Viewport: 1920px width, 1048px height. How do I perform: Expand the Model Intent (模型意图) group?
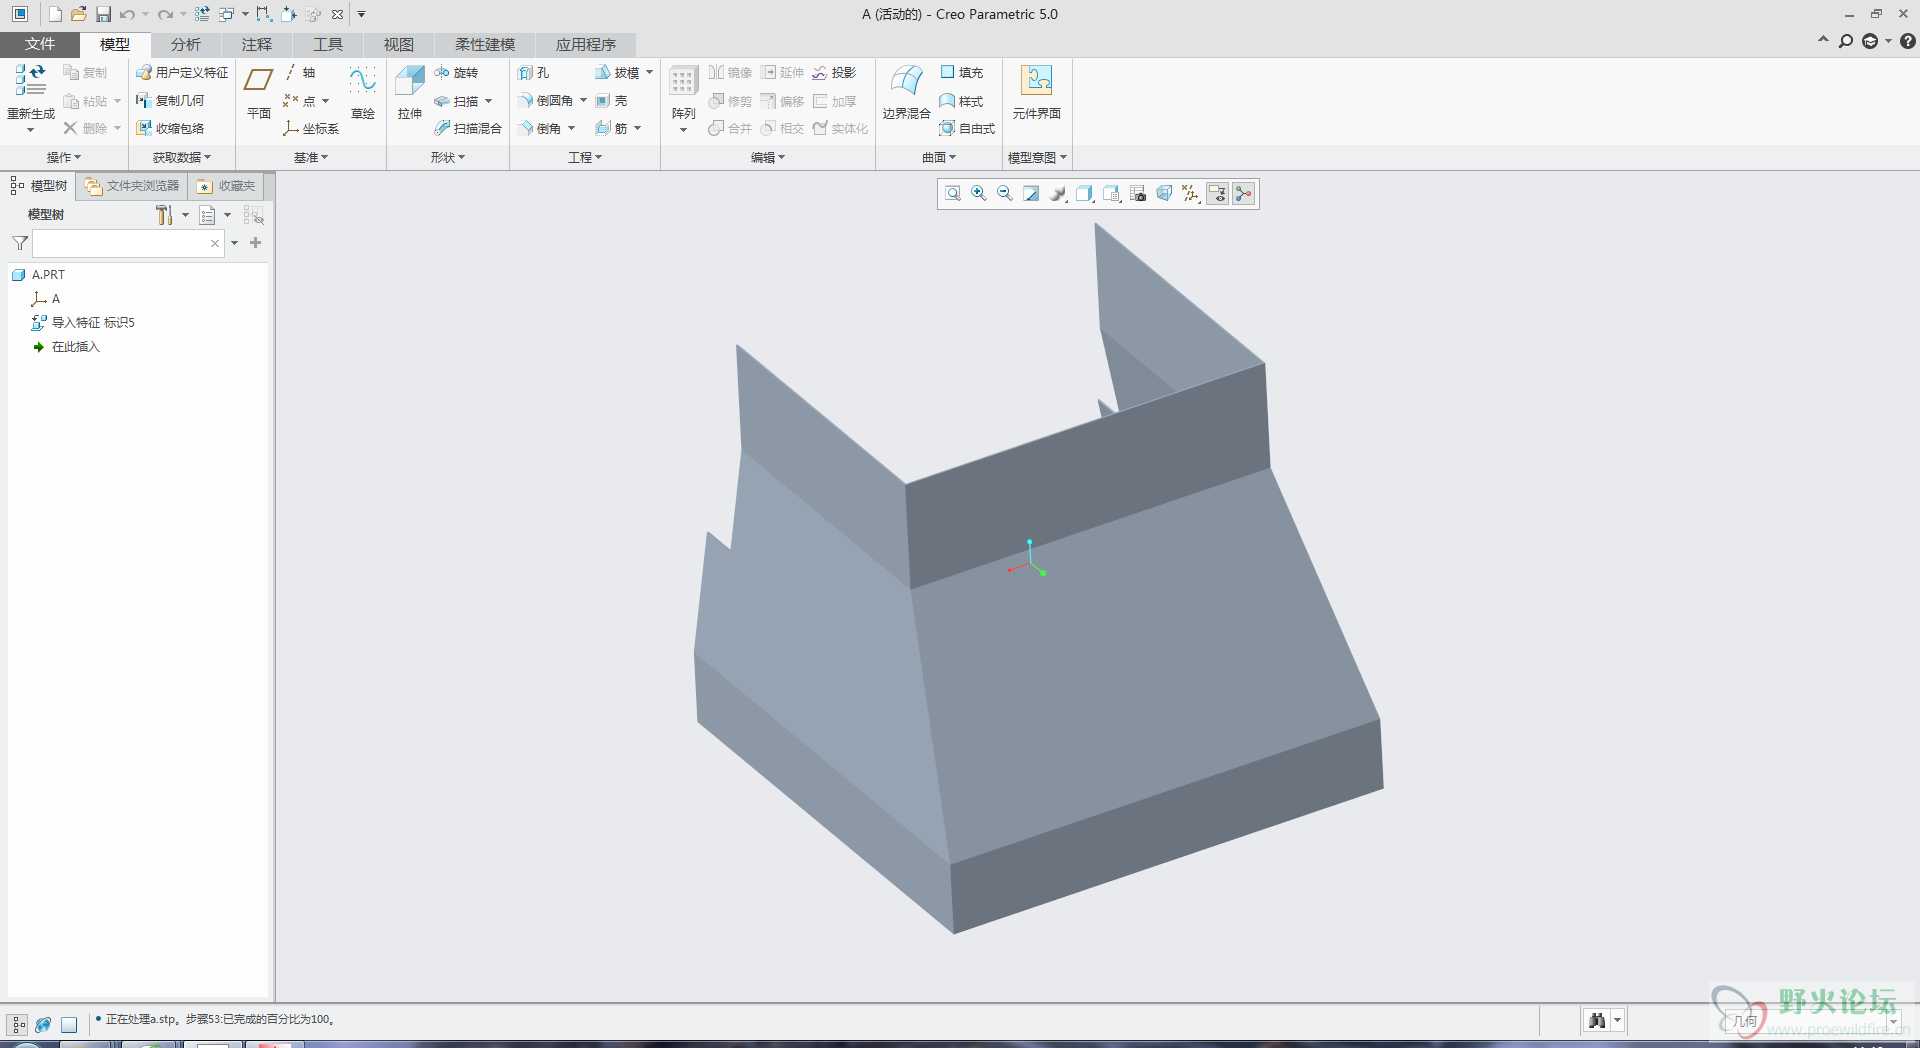(1037, 158)
